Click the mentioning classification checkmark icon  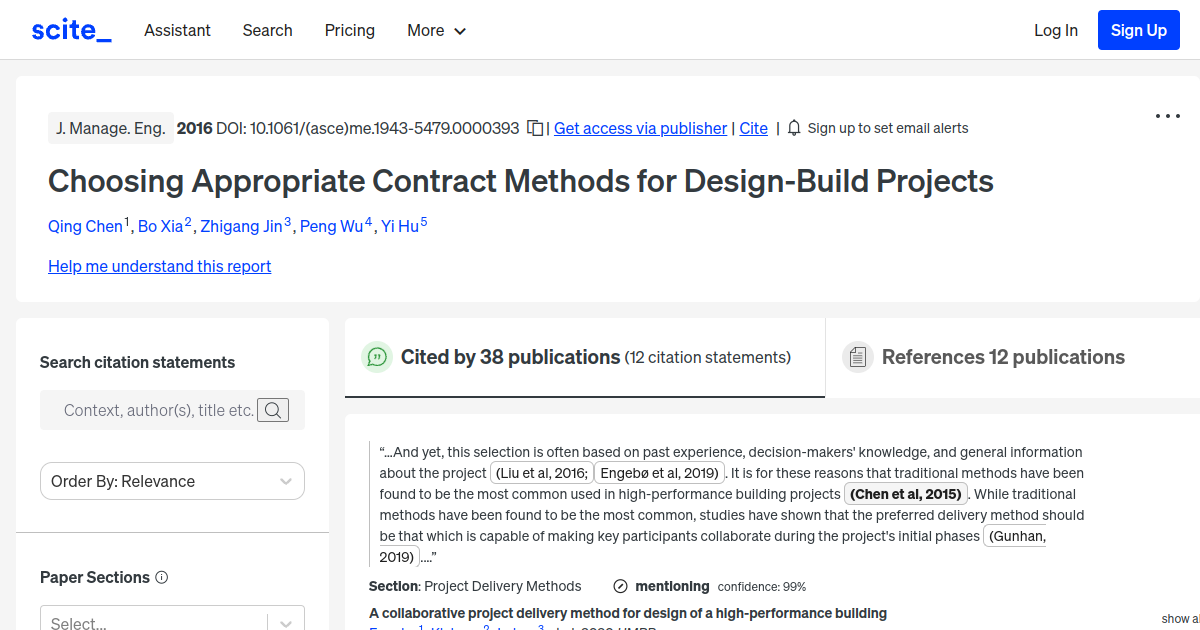click(x=620, y=586)
